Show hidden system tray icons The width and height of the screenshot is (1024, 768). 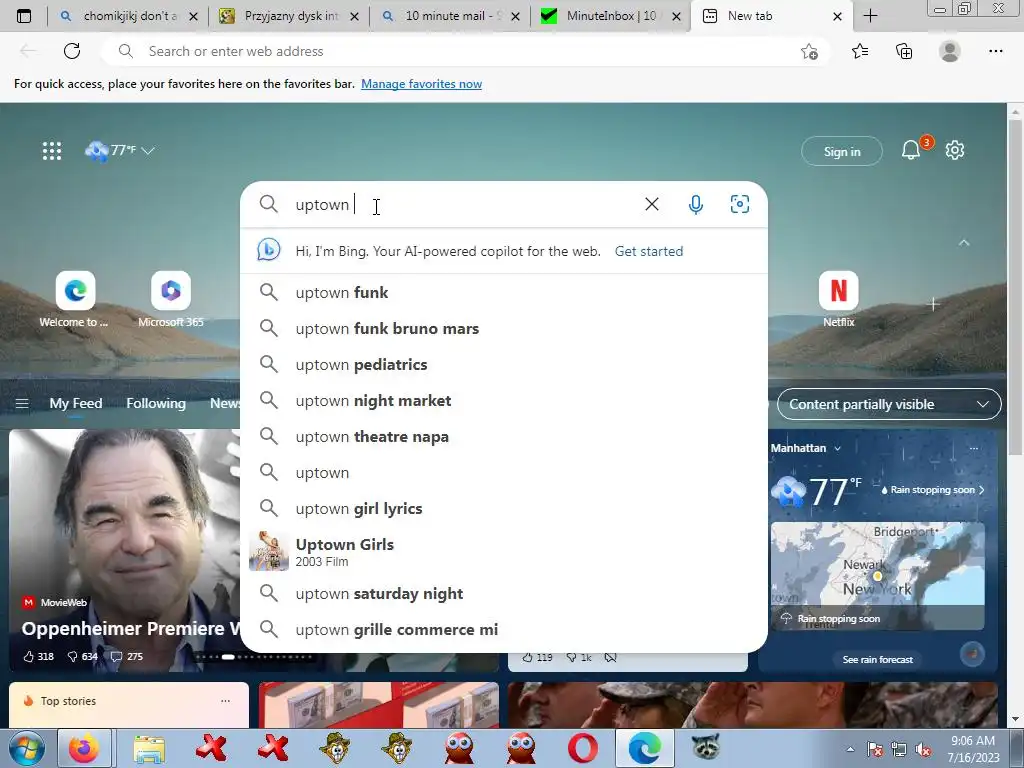pos(850,750)
